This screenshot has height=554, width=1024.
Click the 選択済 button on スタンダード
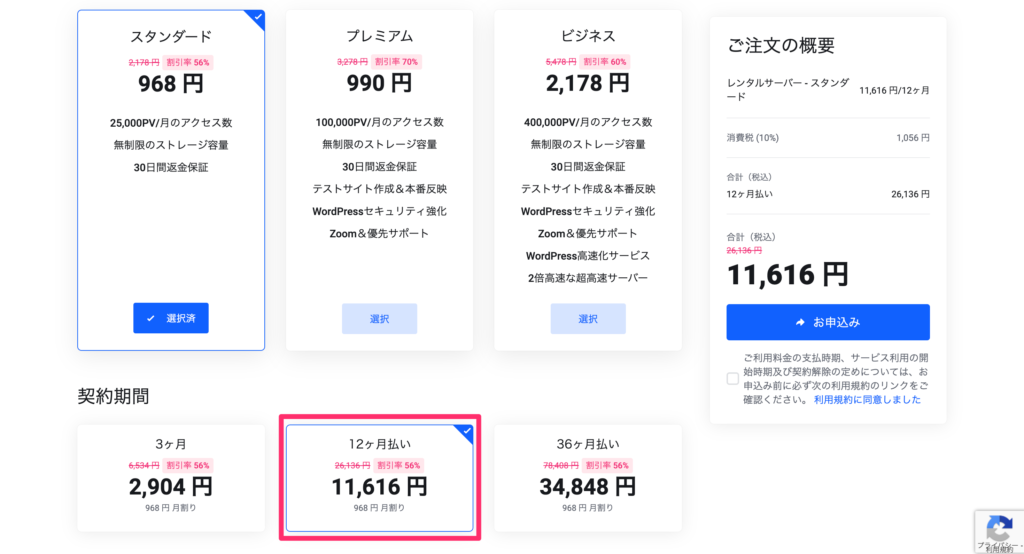point(171,318)
